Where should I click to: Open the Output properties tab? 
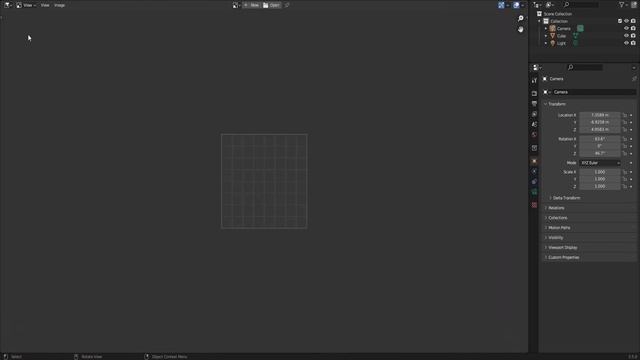coord(534,104)
